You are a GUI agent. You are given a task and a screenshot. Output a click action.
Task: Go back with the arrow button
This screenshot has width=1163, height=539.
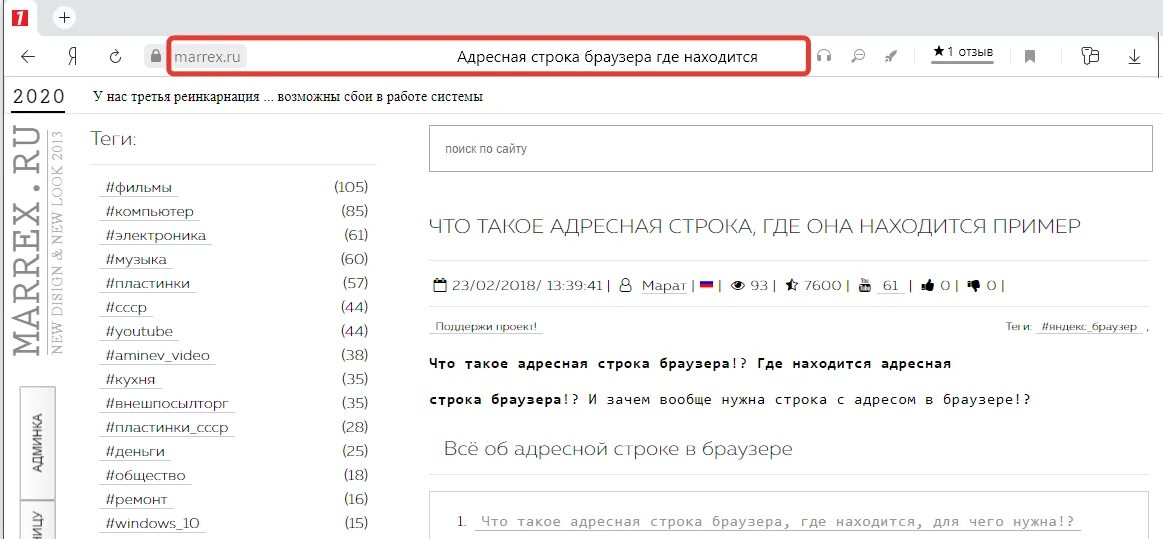27,56
